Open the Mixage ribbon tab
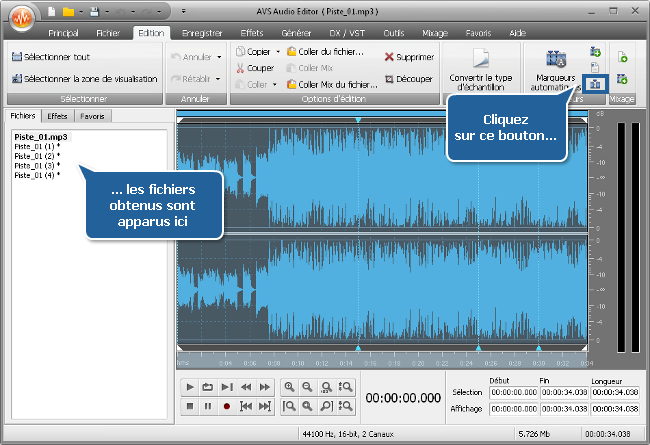The height and width of the screenshot is (445, 650). pos(435,33)
